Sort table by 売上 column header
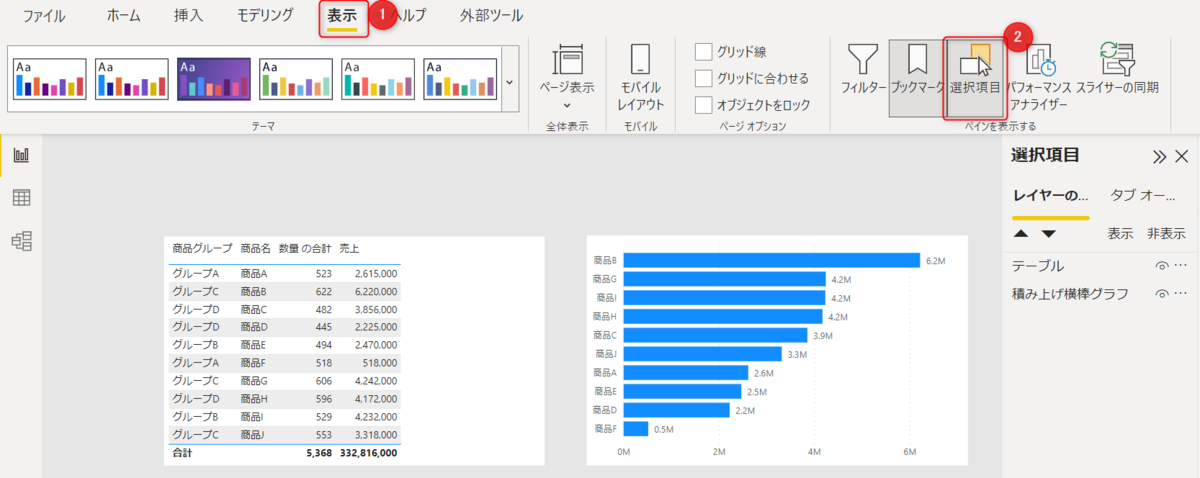Viewport: 1200px width, 478px height. 350,248
